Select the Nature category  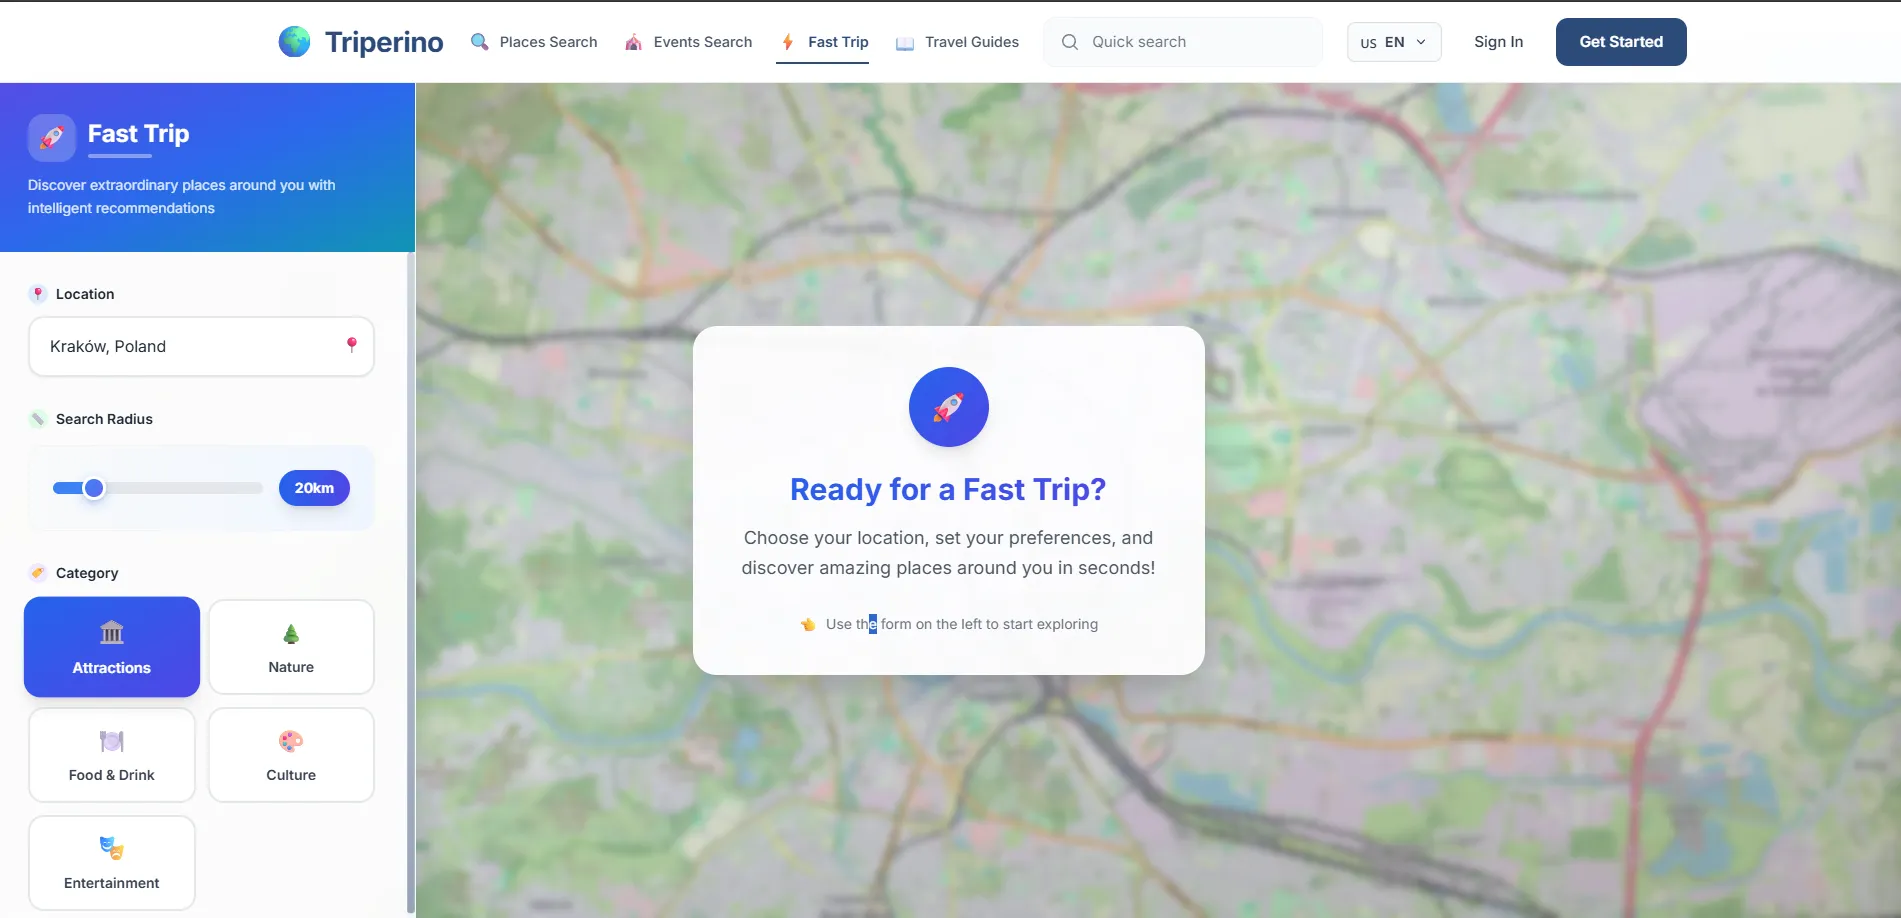[x=291, y=647]
